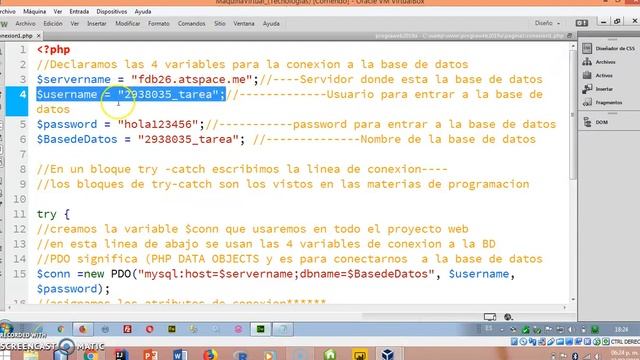Open VirtualBox Máquina menu

pos(35,11)
